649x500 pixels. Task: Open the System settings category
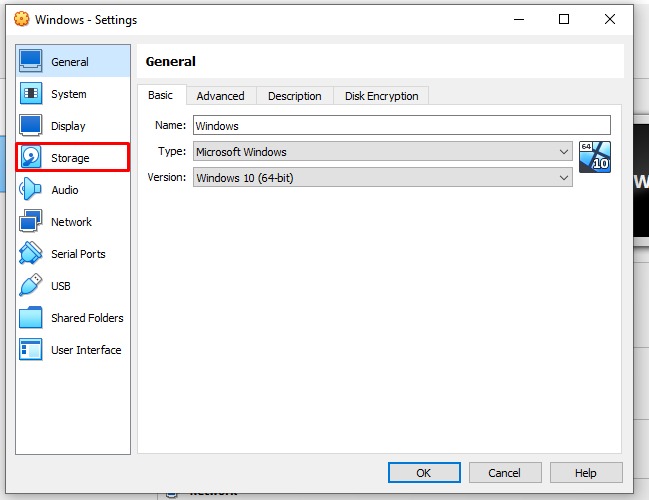click(x=73, y=94)
